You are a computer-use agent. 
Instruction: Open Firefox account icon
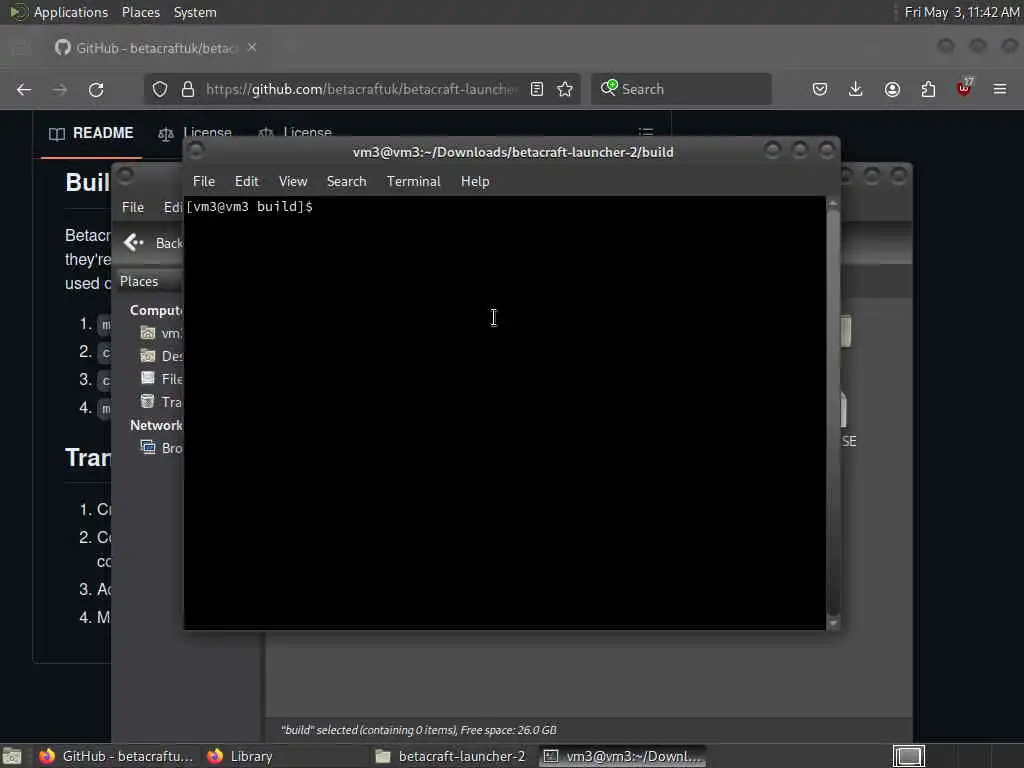[892, 89]
